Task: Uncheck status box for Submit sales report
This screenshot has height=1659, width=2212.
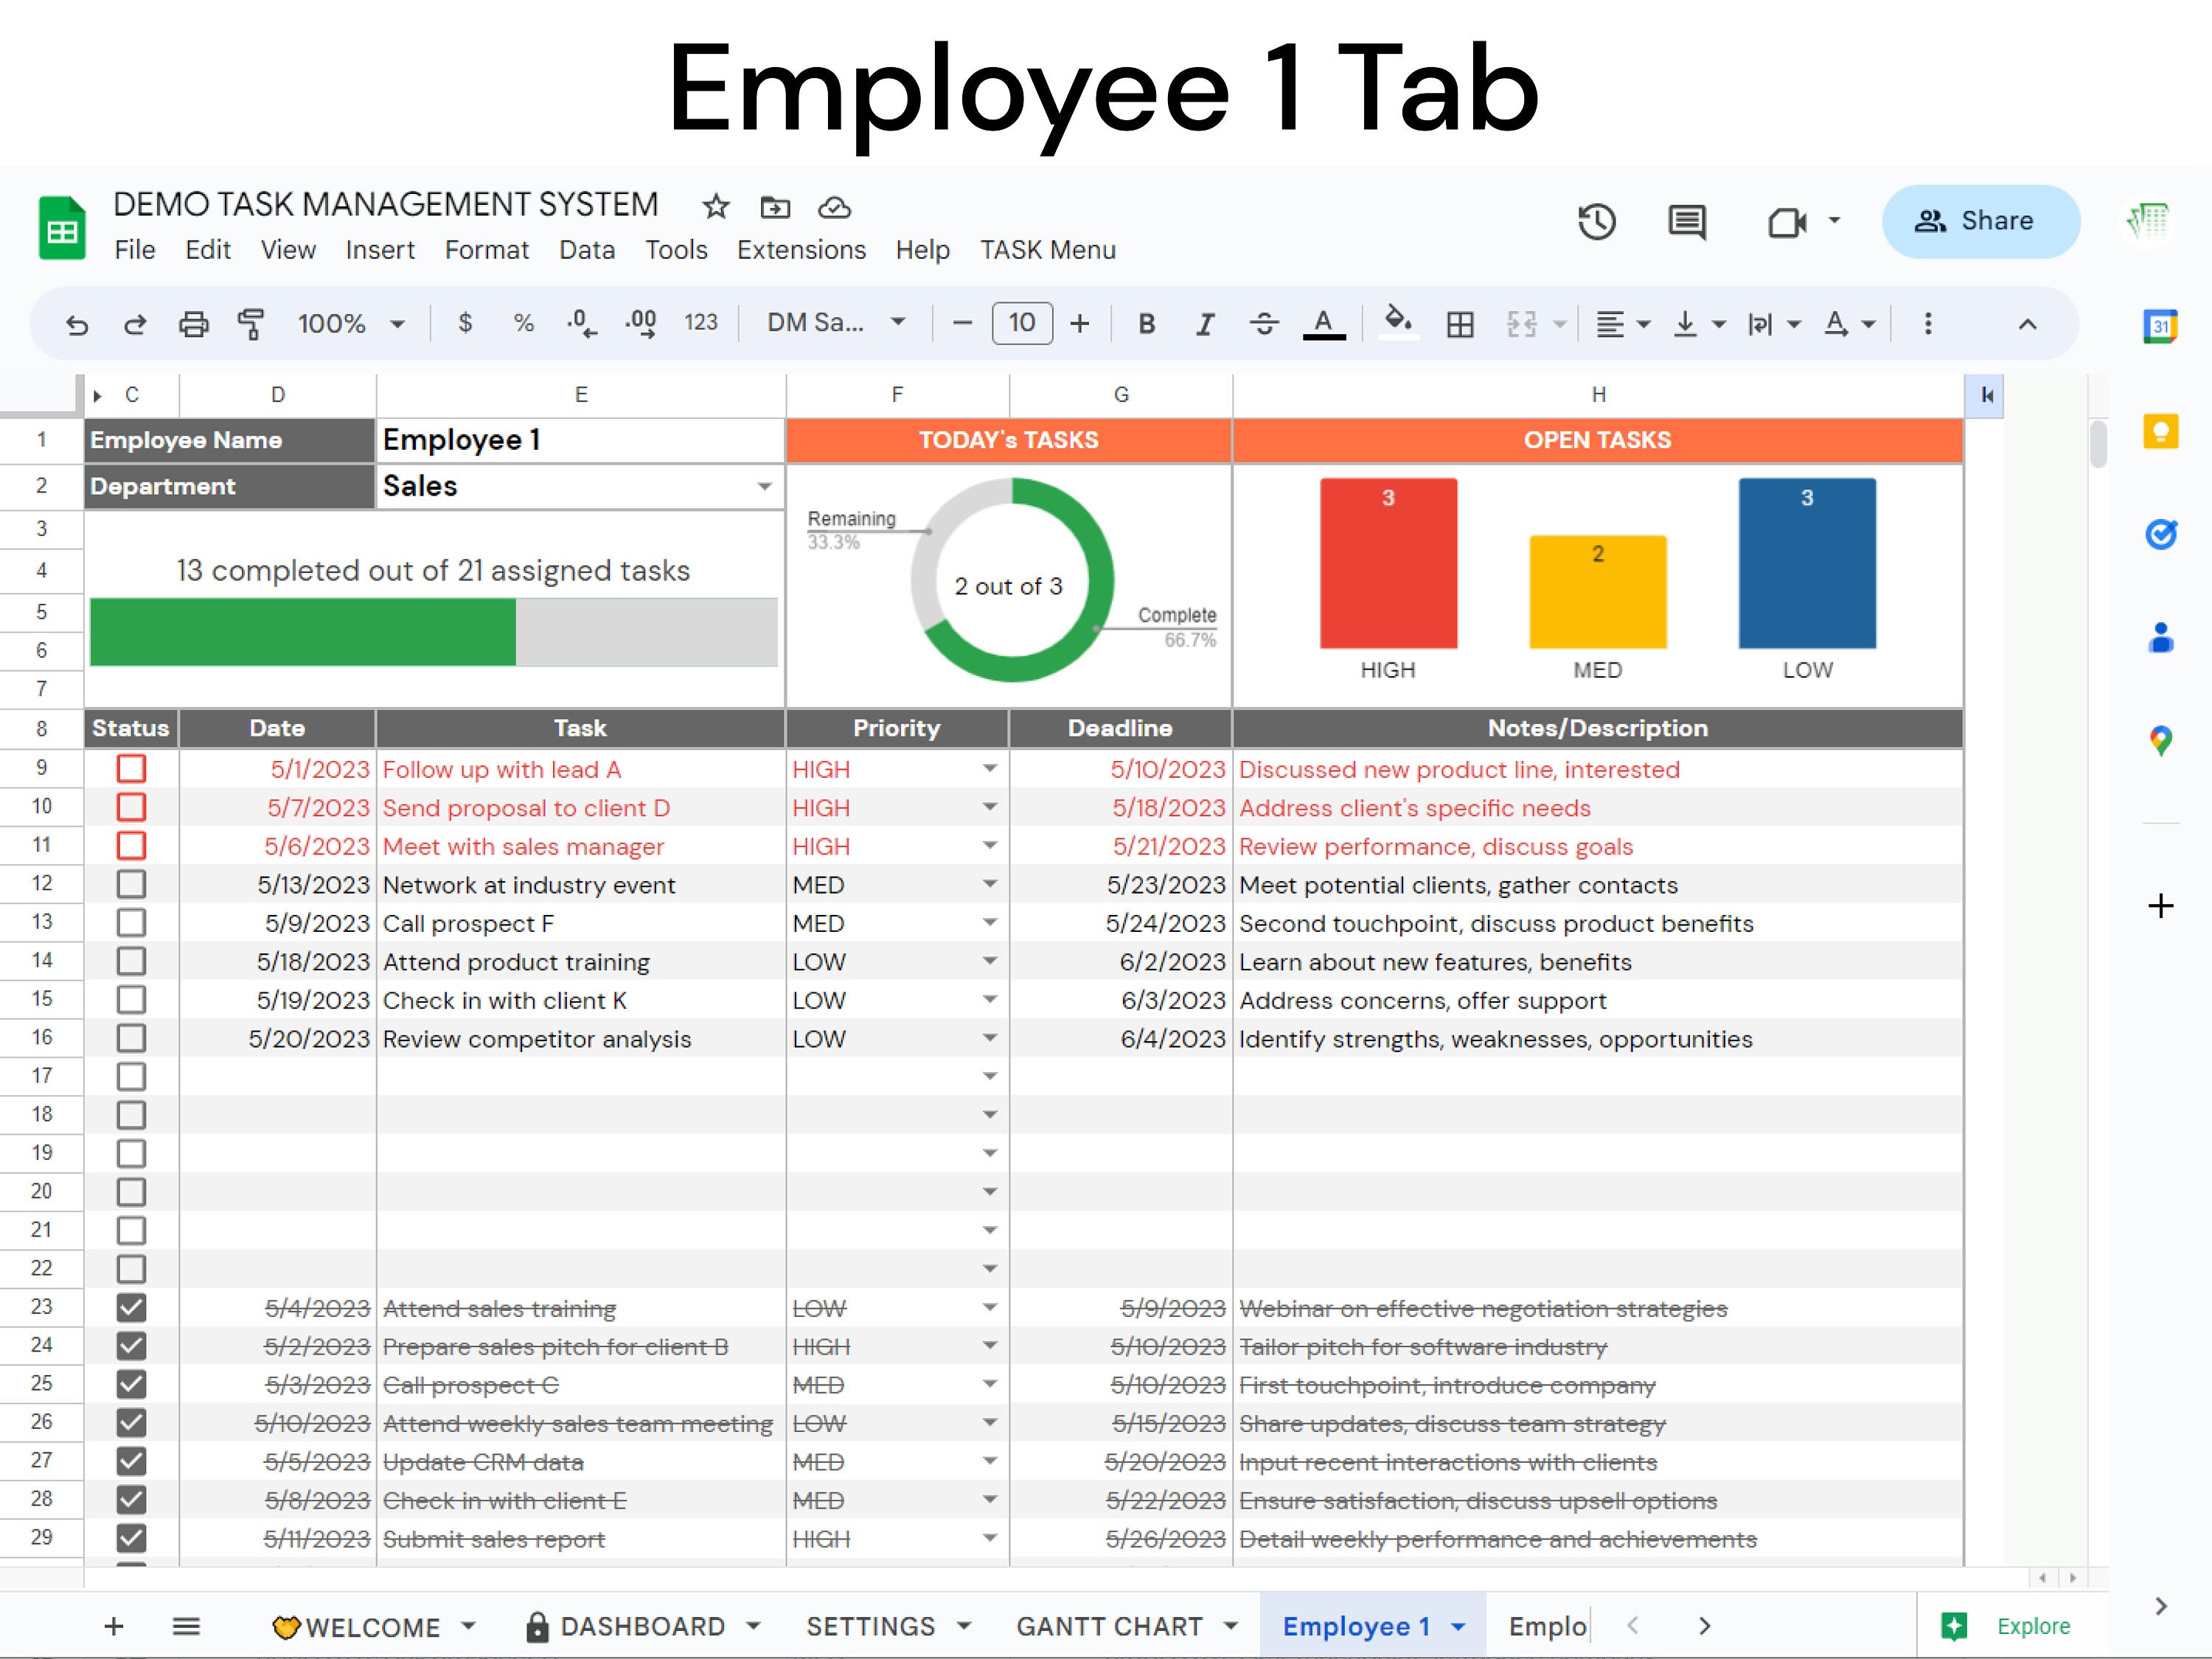Action: (x=131, y=1539)
